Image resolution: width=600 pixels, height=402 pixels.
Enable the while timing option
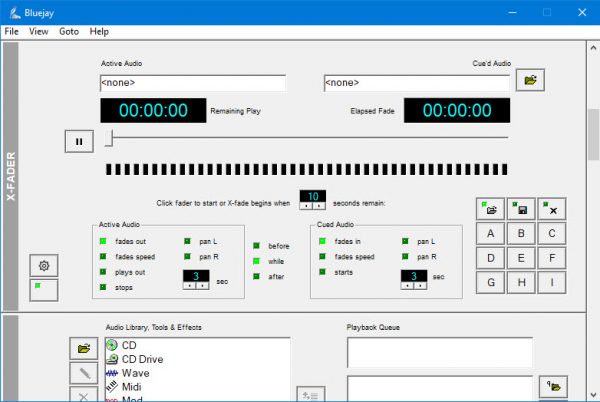point(256,261)
